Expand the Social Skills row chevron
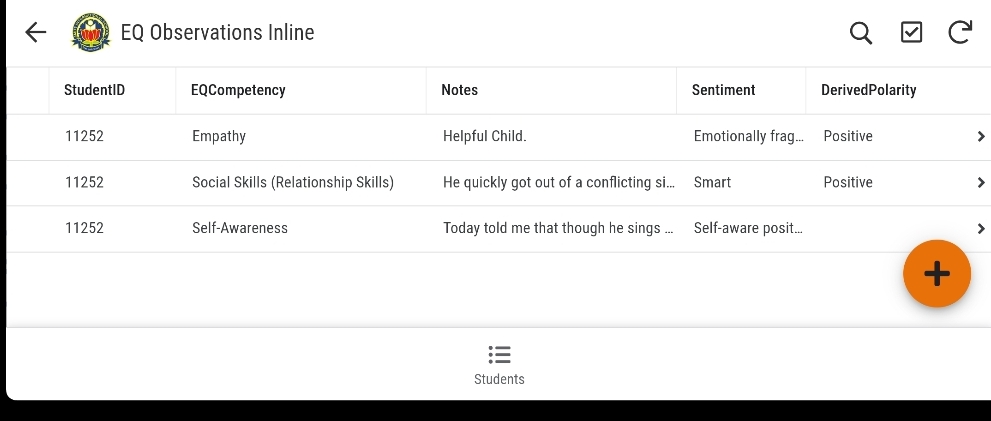 point(981,183)
